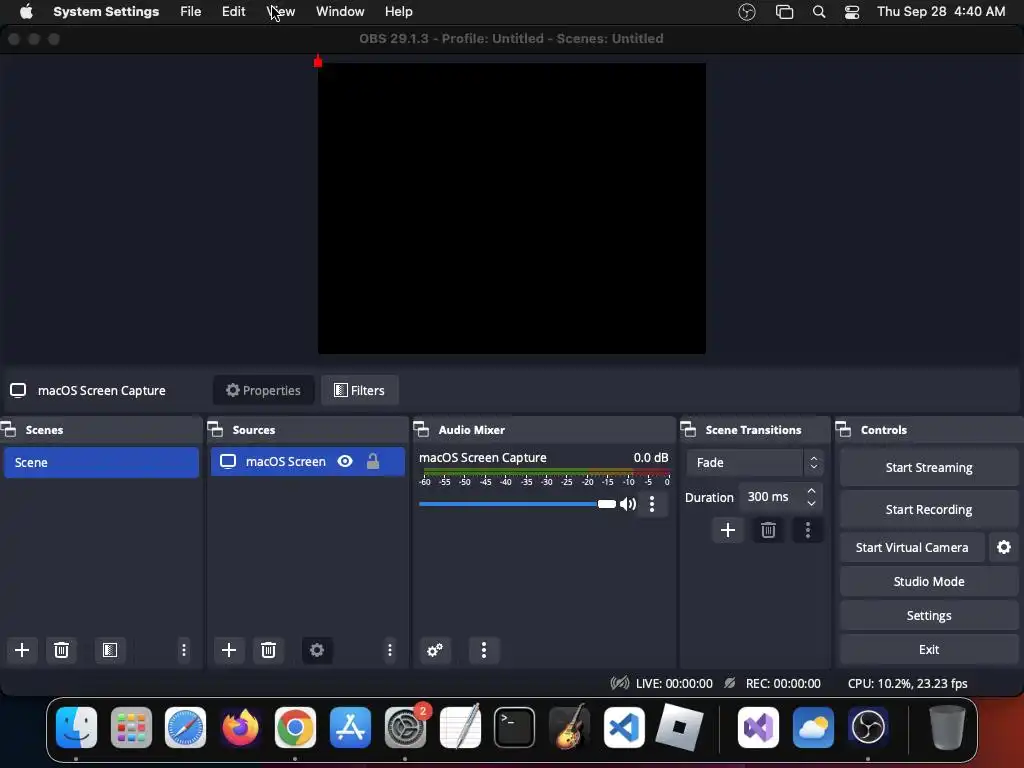Toggle visibility eye of macOS Screen source
This screenshot has width=1024, height=768.
coord(345,462)
